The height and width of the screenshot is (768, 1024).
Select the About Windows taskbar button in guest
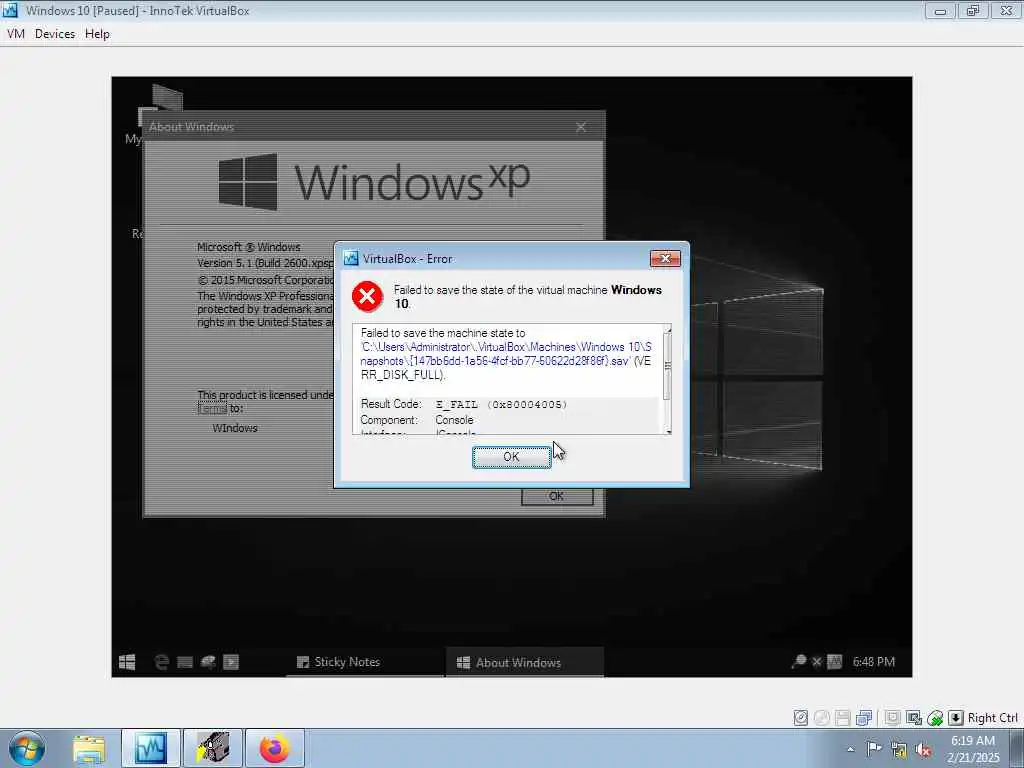pyautogui.click(x=525, y=662)
